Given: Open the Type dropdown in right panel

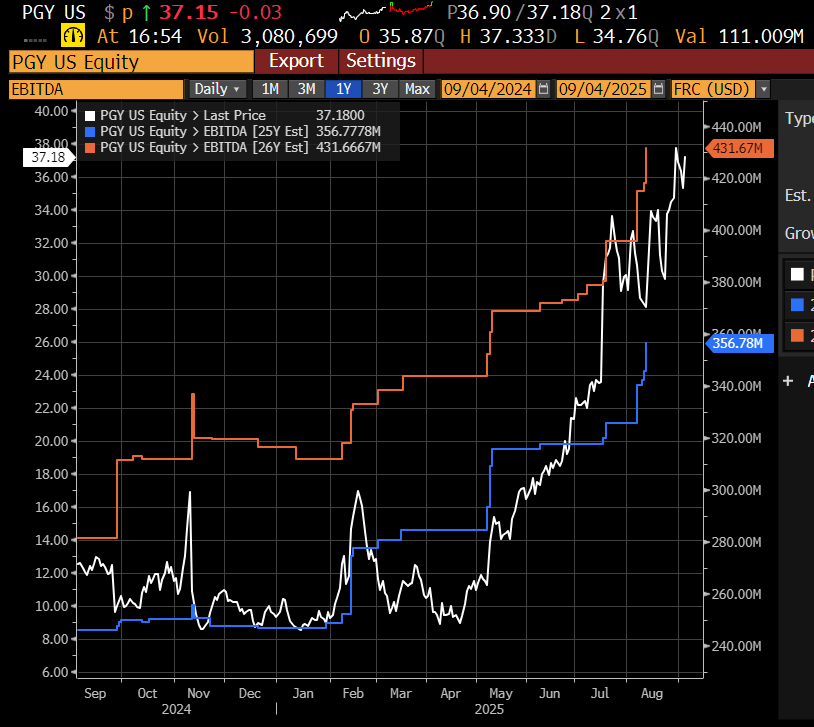Looking at the screenshot, I should (797, 117).
